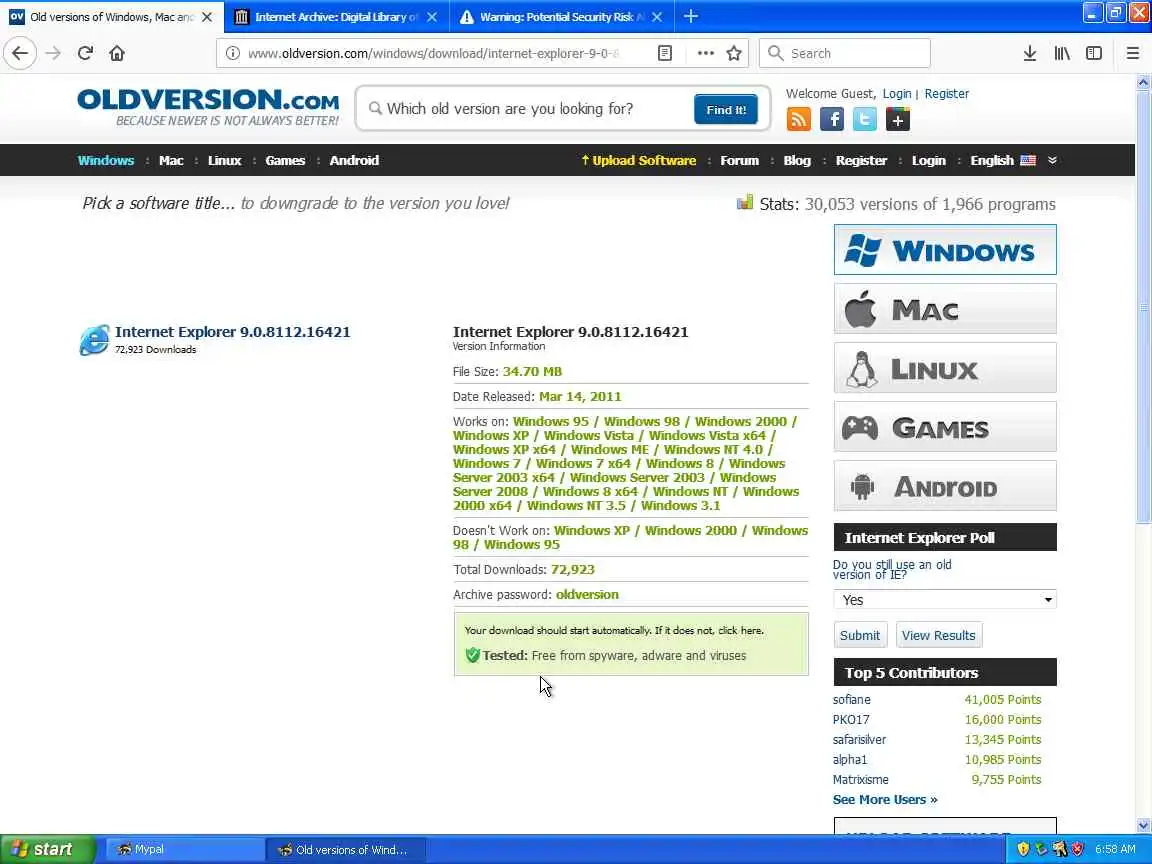The height and width of the screenshot is (864, 1152).
Task: Click the taskbar clock 6:58 AM
Action: pos(1115,849)
